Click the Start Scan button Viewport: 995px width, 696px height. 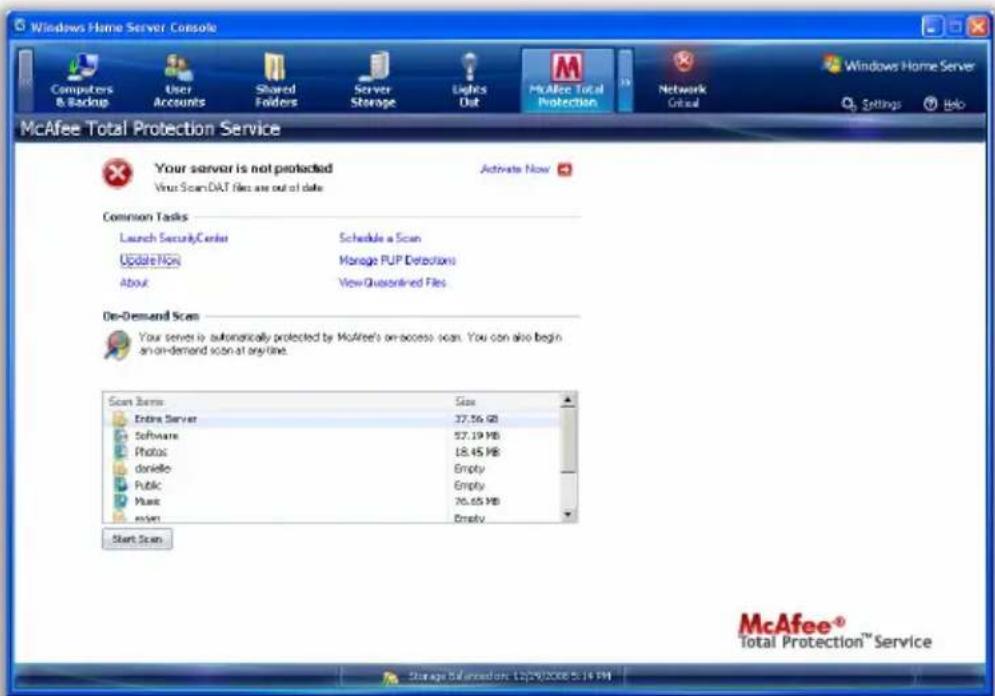[137, 539]
